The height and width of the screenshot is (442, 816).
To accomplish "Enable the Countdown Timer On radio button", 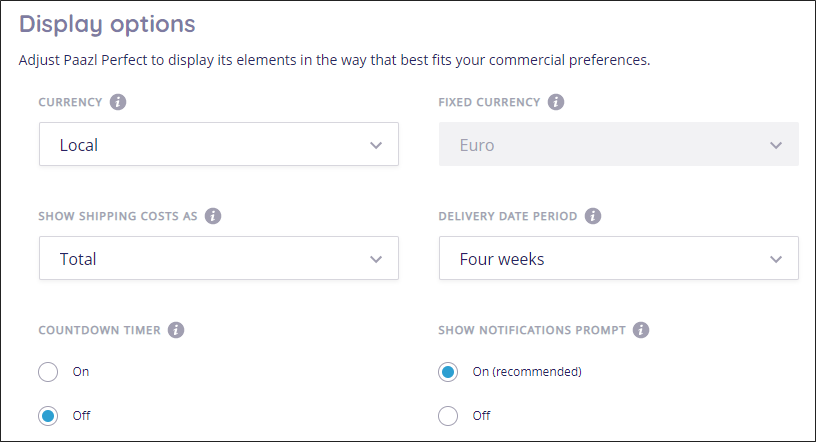I will [48, 372].
